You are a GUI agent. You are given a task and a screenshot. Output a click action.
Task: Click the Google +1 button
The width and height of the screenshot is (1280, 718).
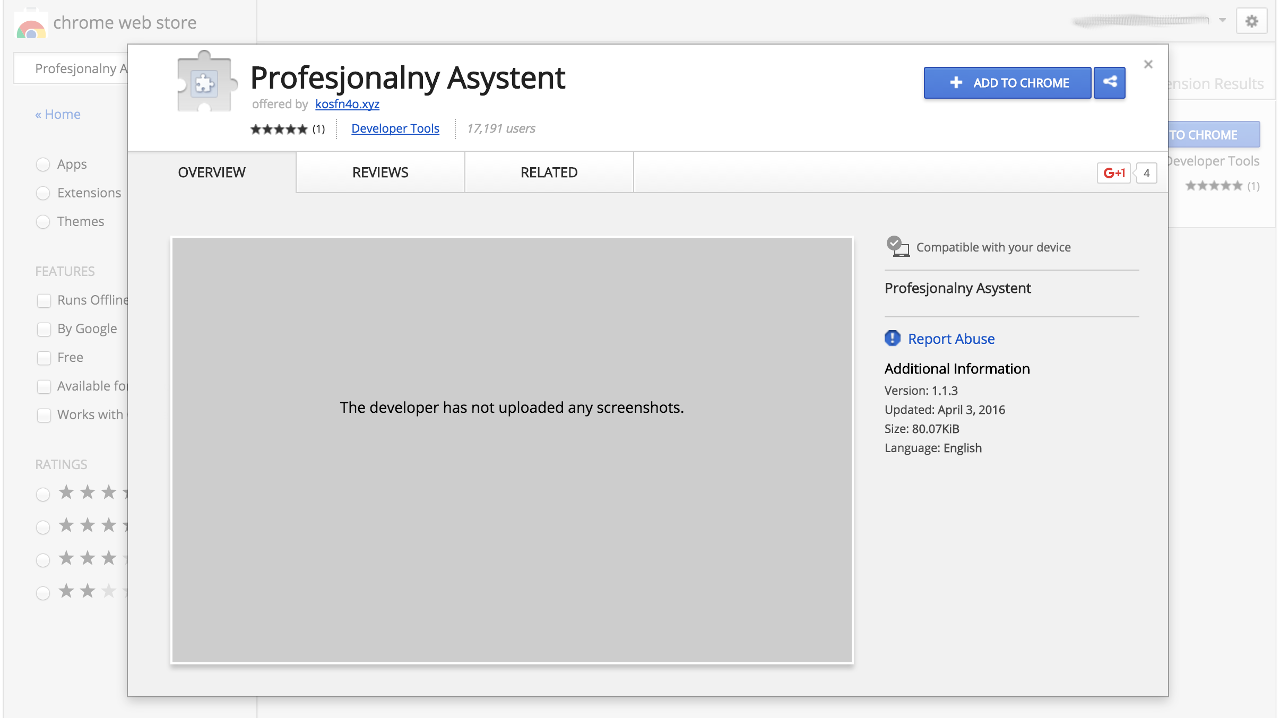coord(1114,173)
